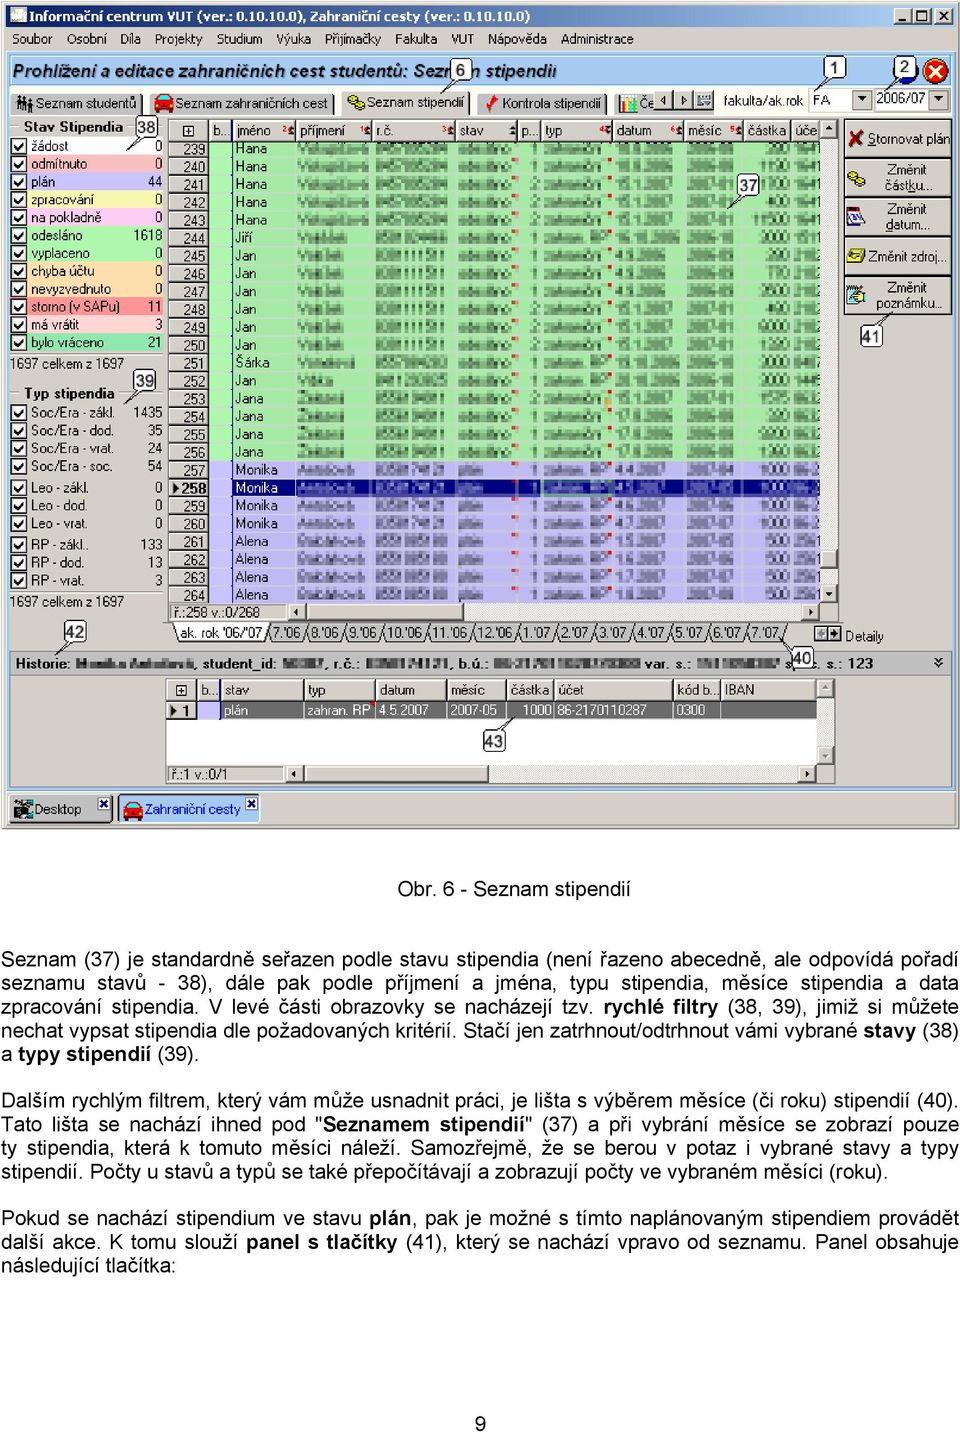The height and width of the screenshot is (1432, 960).
Task: Toggle the odesláno status filter
Action: click(19, 236)
